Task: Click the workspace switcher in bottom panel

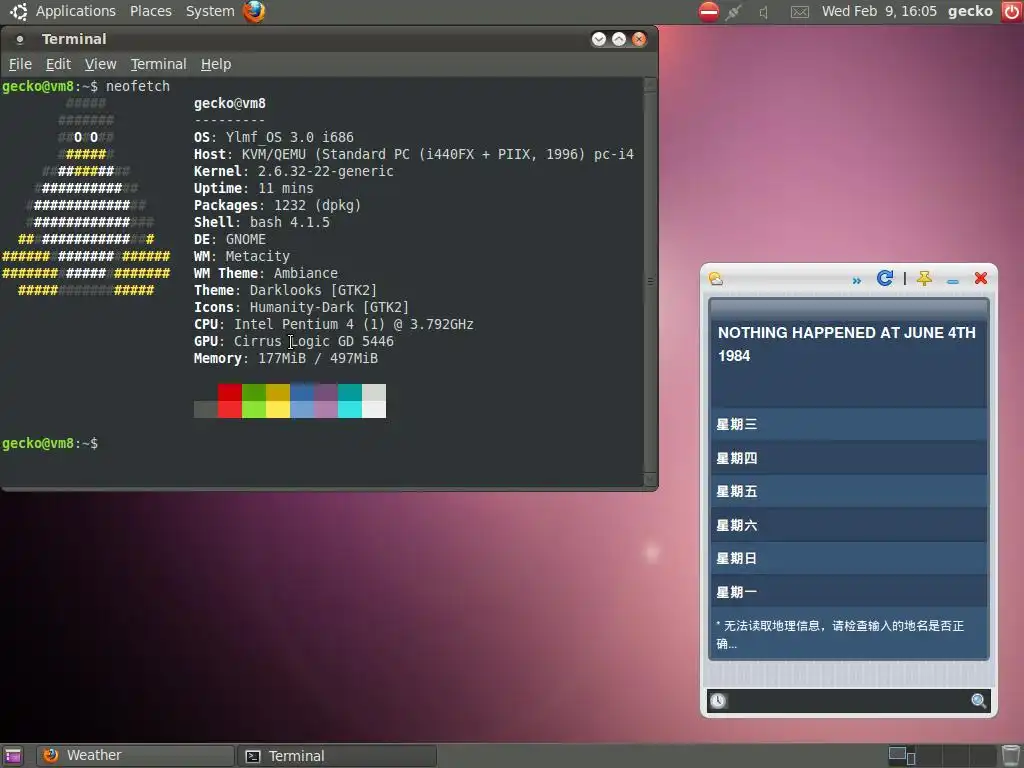Action: point(943,756)
